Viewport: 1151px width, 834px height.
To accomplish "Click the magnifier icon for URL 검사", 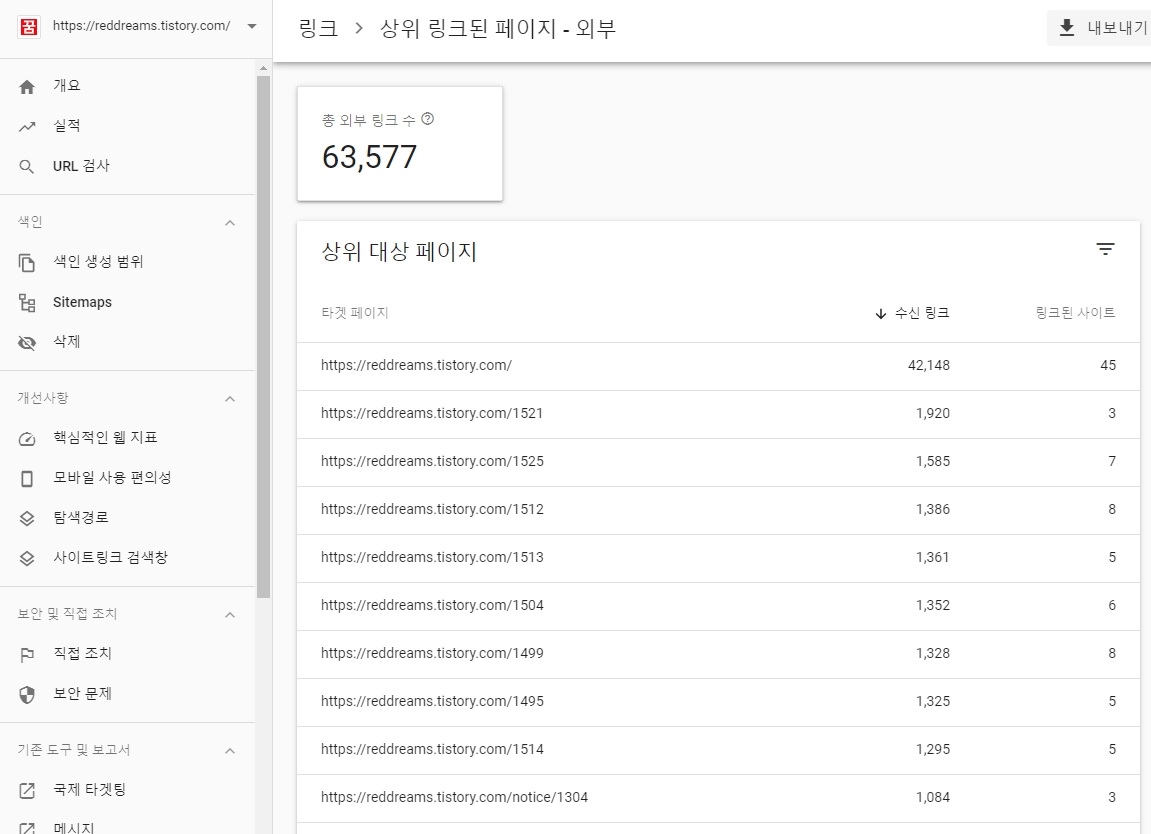I will click(x=26, y=167).
